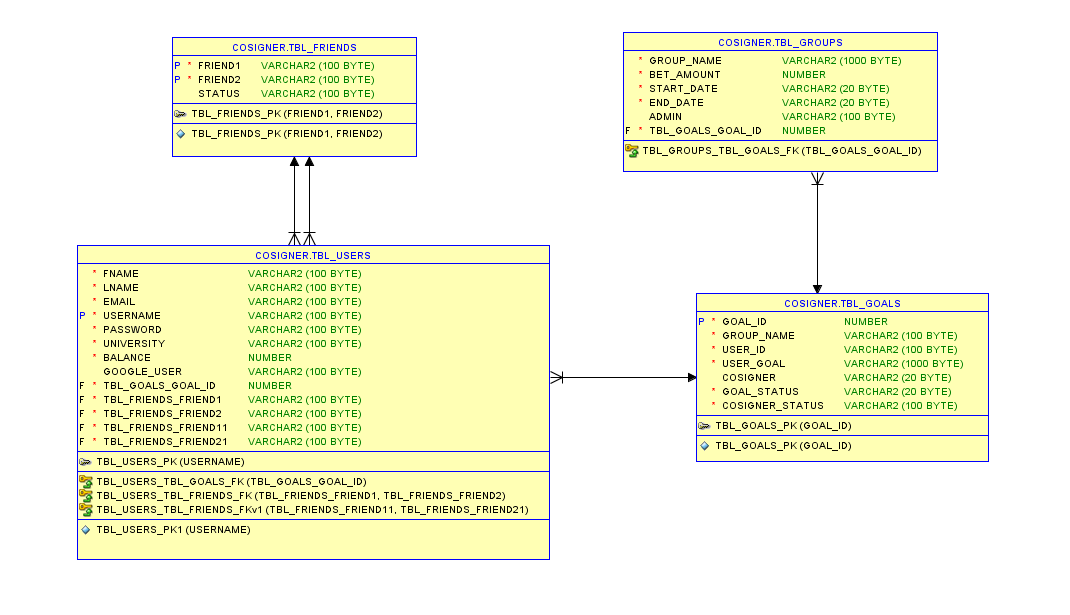The image size is (1070, 615).
Task: Select the COSIGNER.TBL_GROUPS table title
Action: (780, 43)
